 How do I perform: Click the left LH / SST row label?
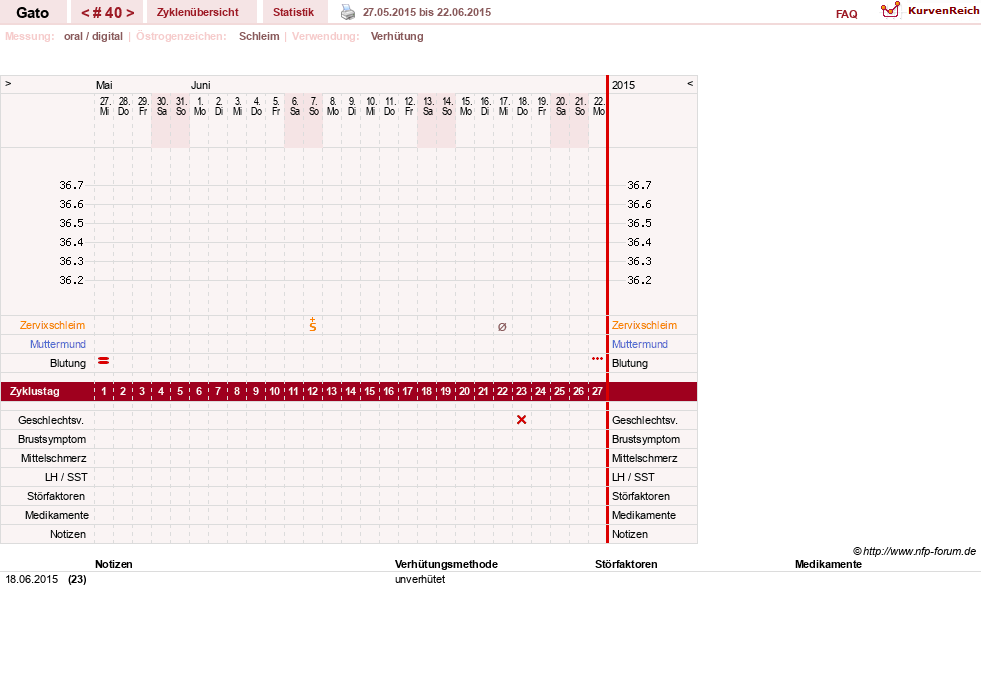coord(66,477)
